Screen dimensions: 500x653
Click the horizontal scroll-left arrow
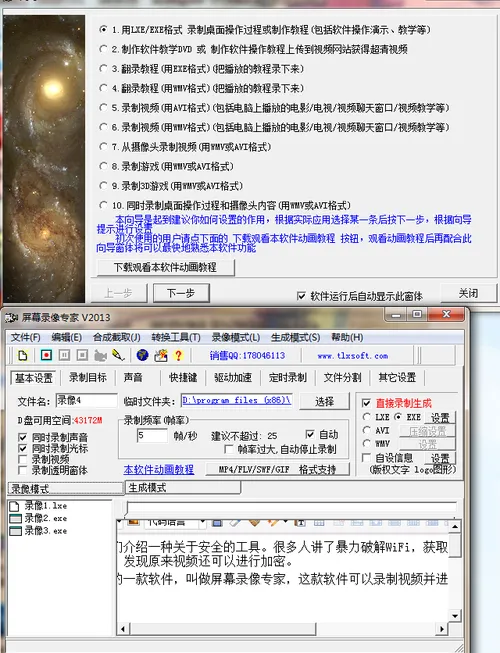click(123, 628)
